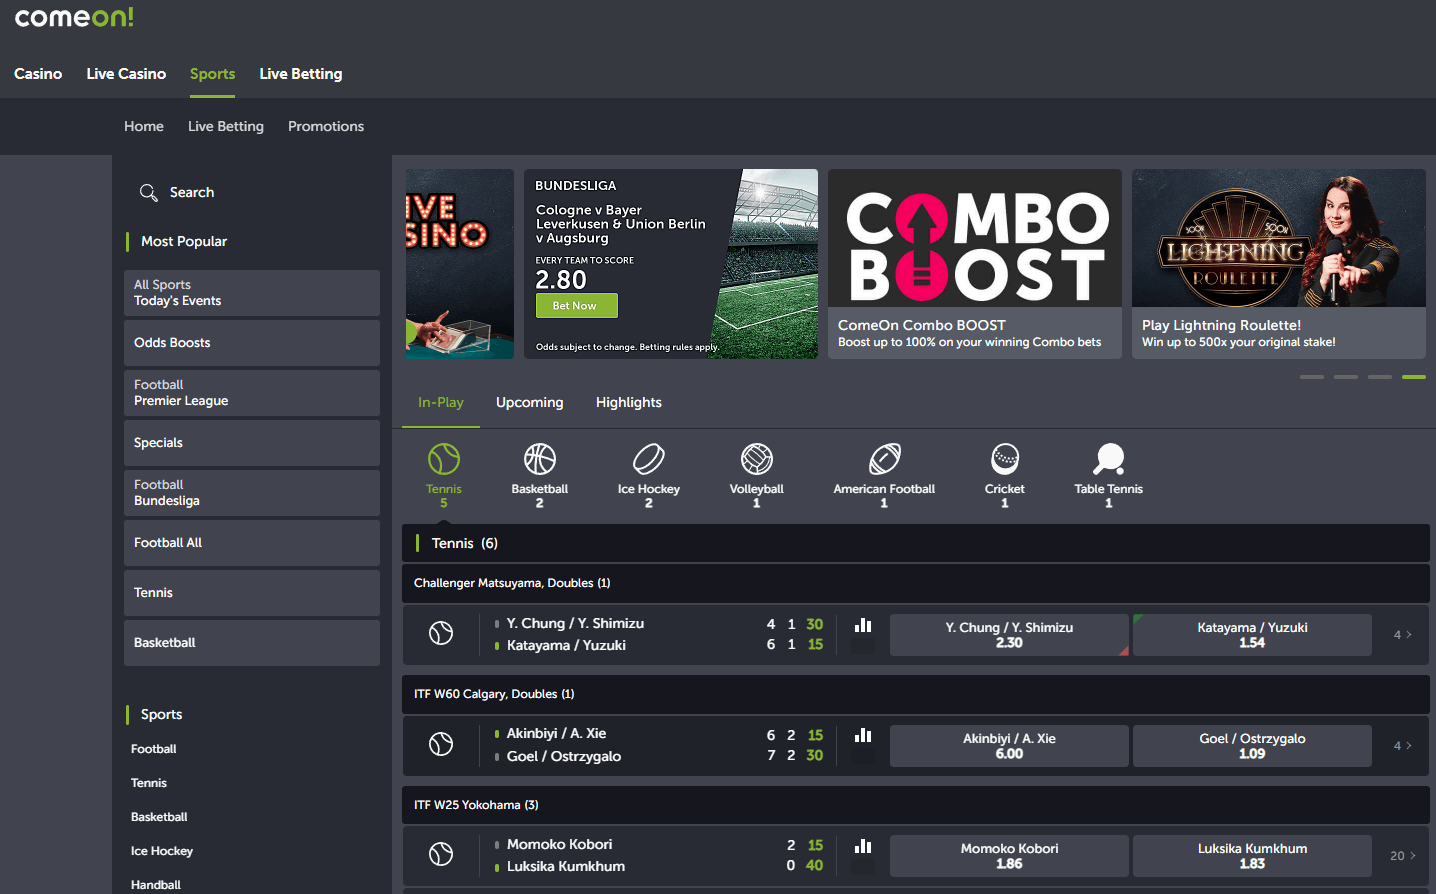Open Football Bundesliga sidebar item

coord(252,493)
